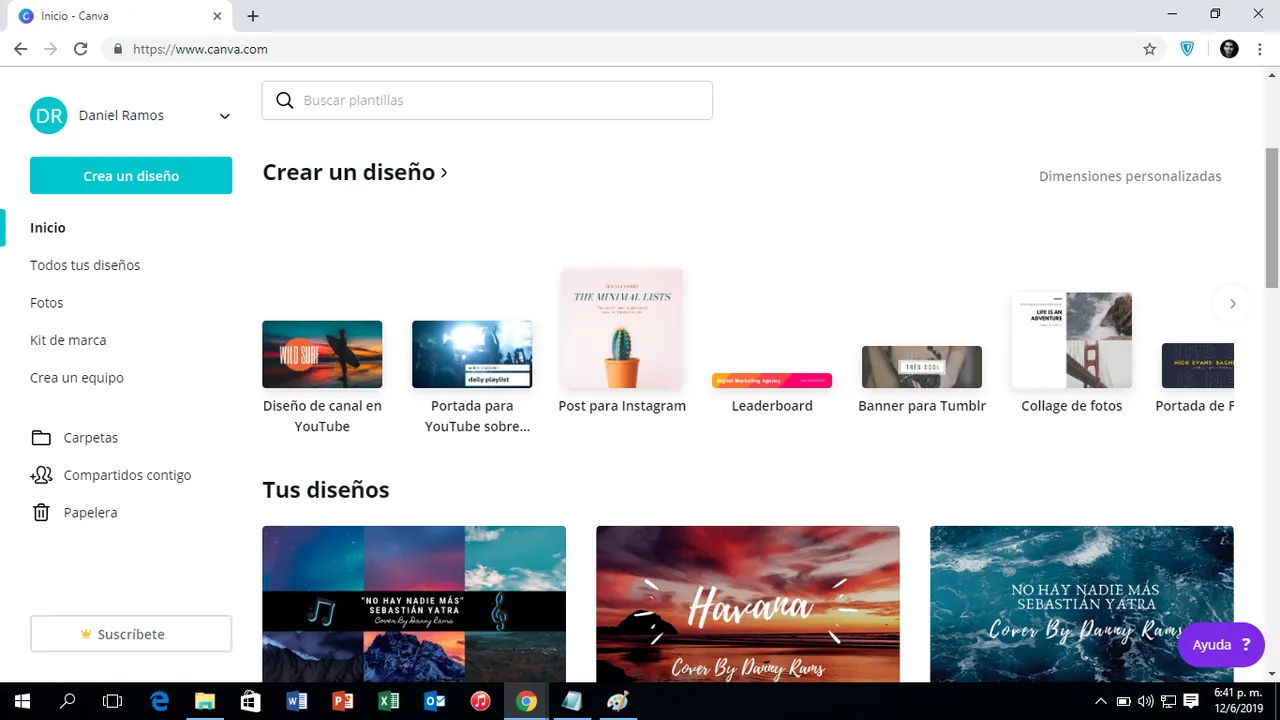
Task: Open Dimensiones personalizadas
Action: pyautogui.click(x=1130, y=176)
